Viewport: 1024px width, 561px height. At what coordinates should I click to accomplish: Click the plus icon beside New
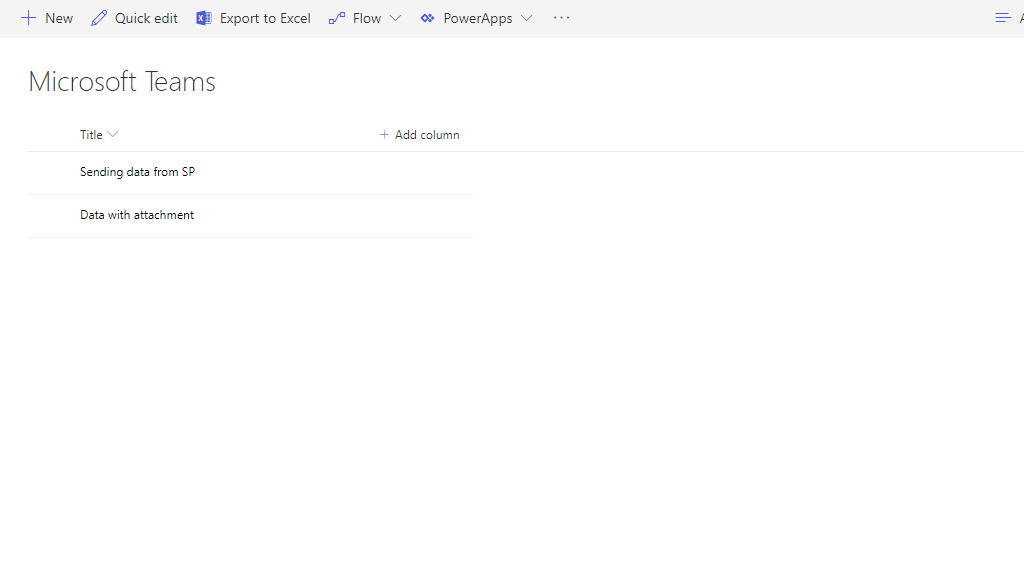tap(29, 18)
